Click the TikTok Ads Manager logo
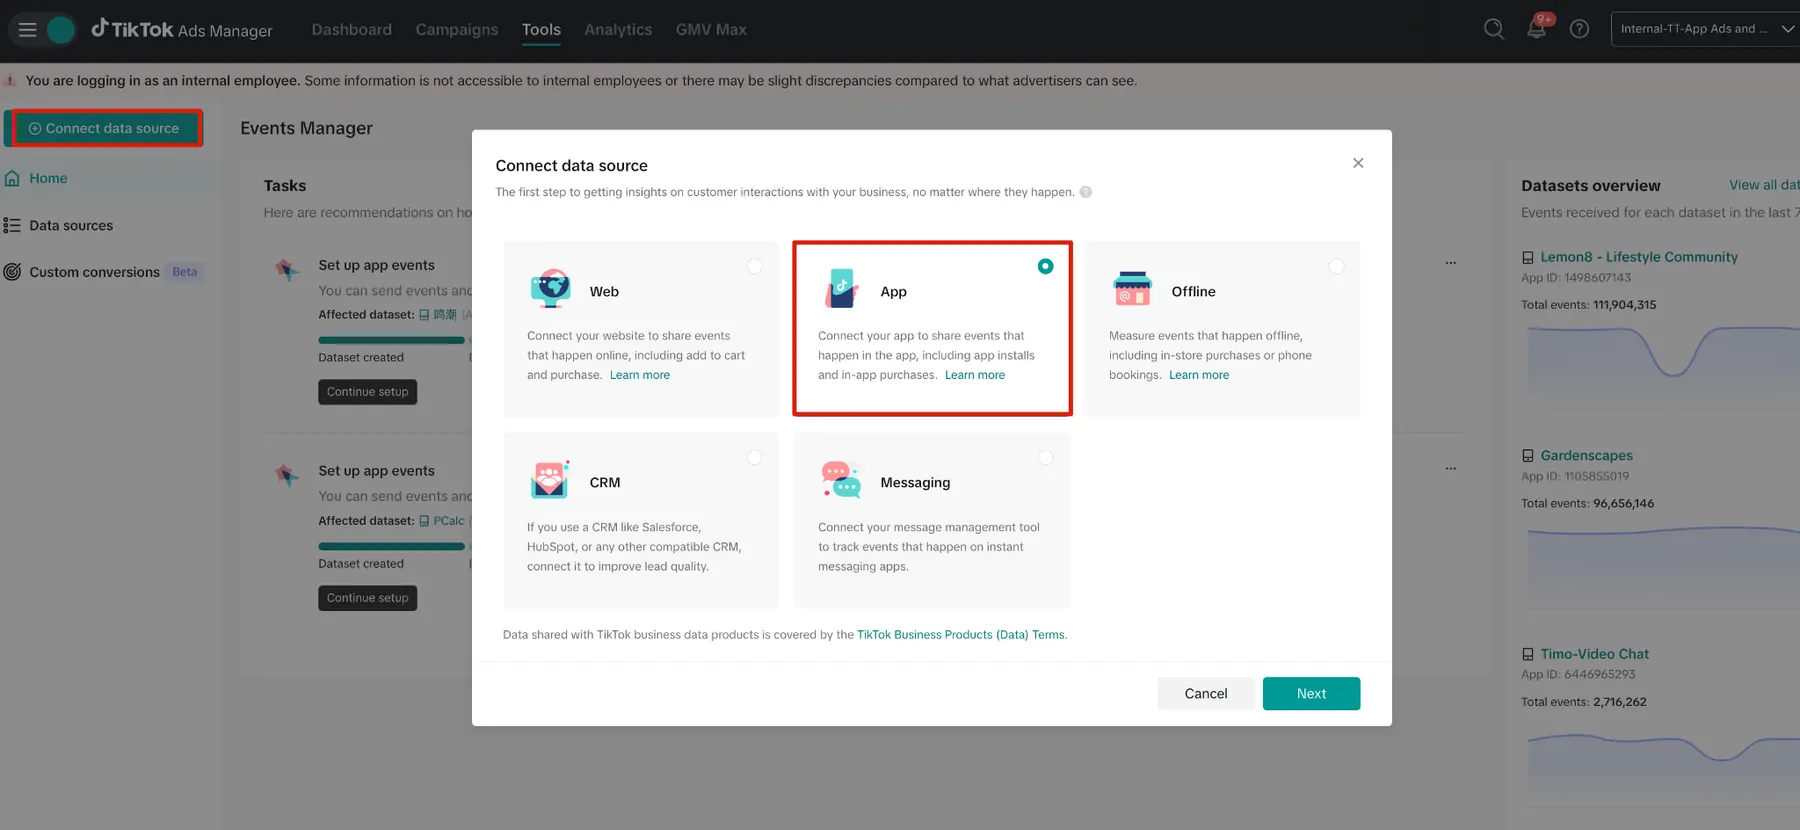The height and width of the screenshot is (830, 1800). pos(182,29)
